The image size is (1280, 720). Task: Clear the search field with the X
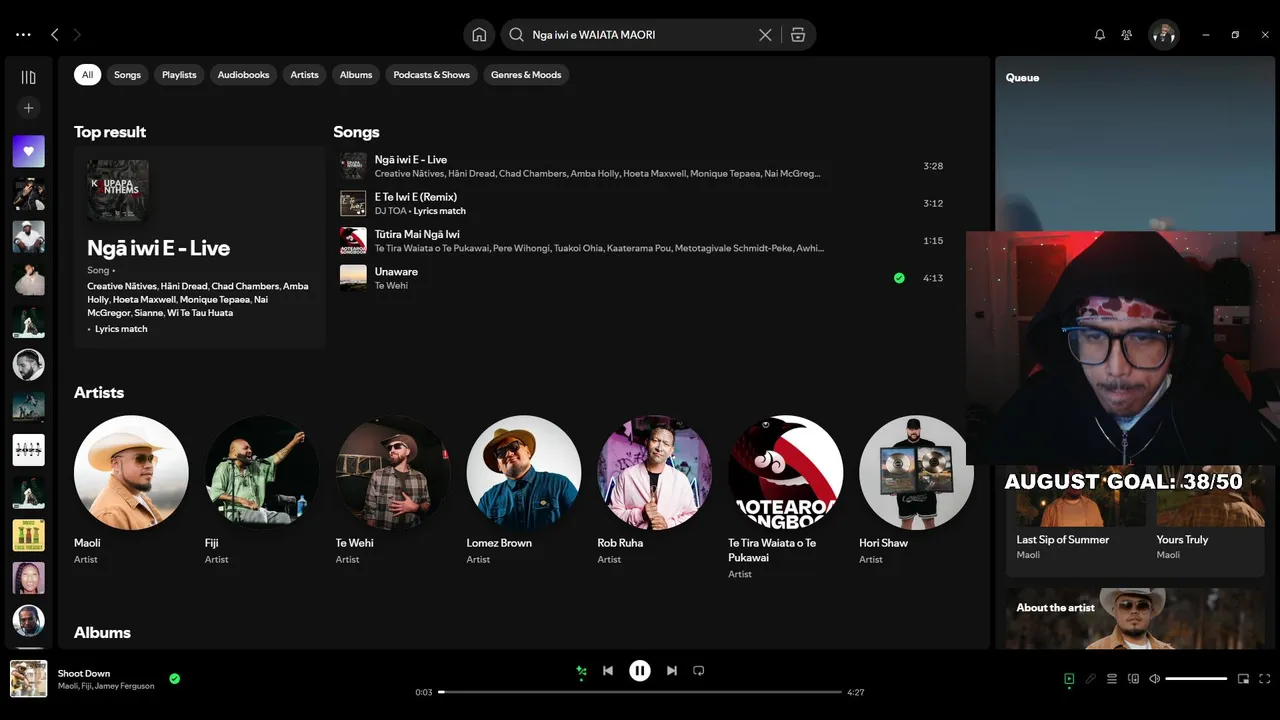click(765, 35)
